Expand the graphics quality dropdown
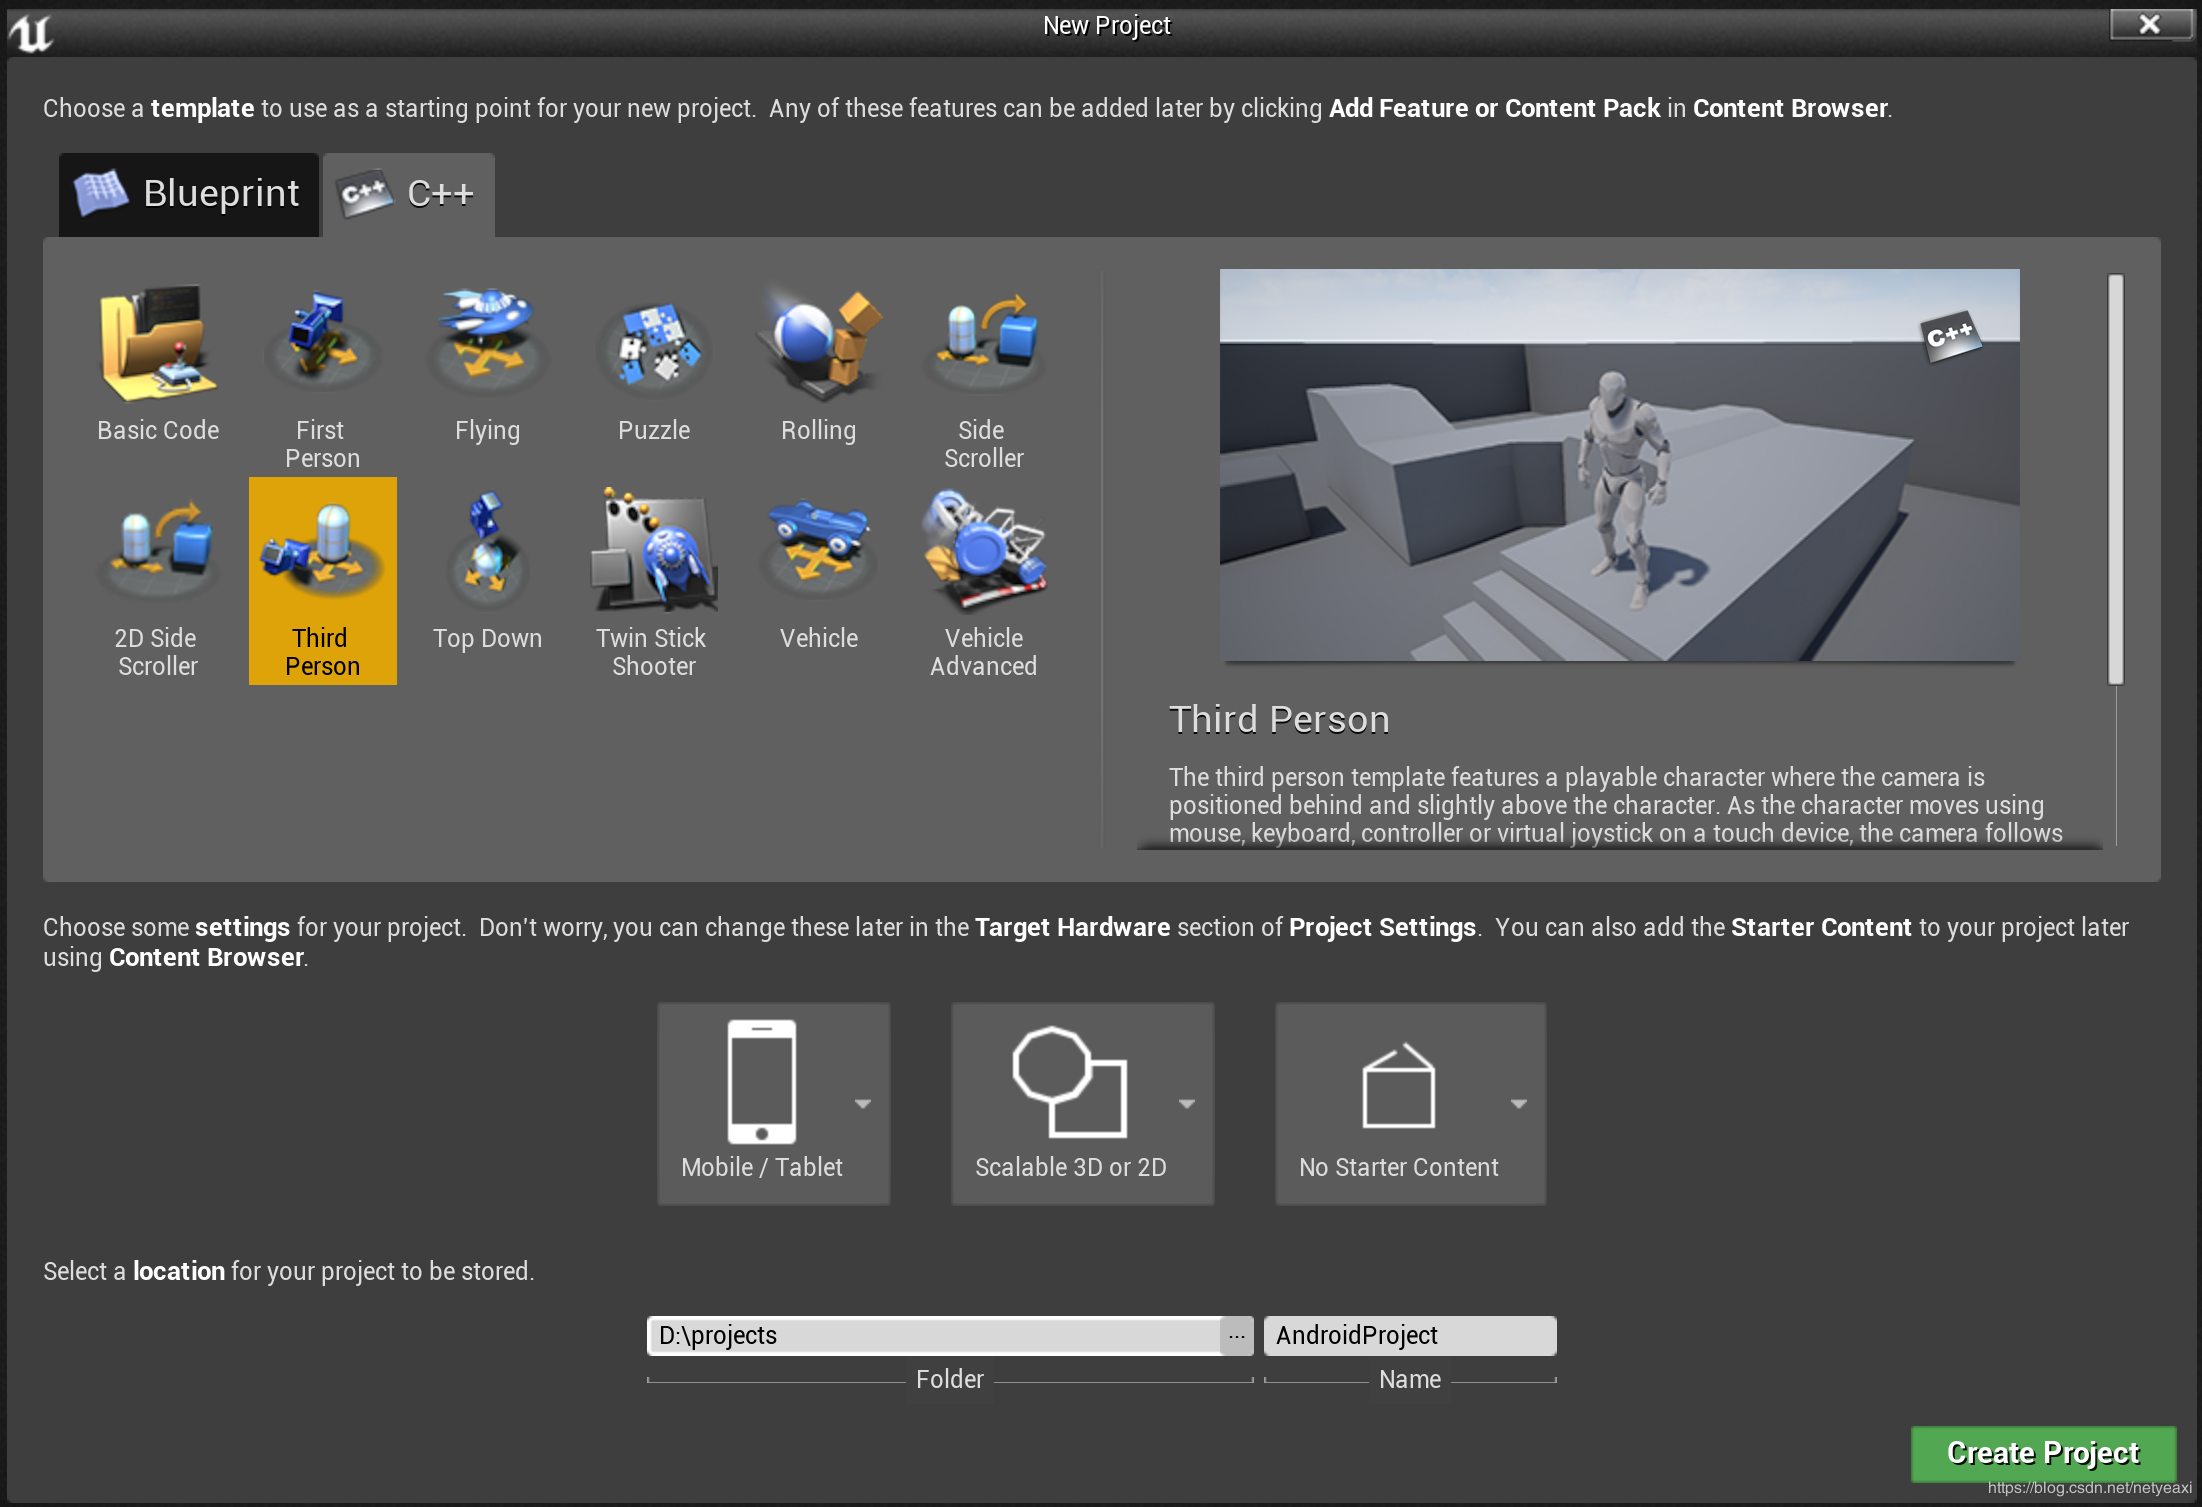Viewport: 2202px width, 1507px height. [1188, 1104]
